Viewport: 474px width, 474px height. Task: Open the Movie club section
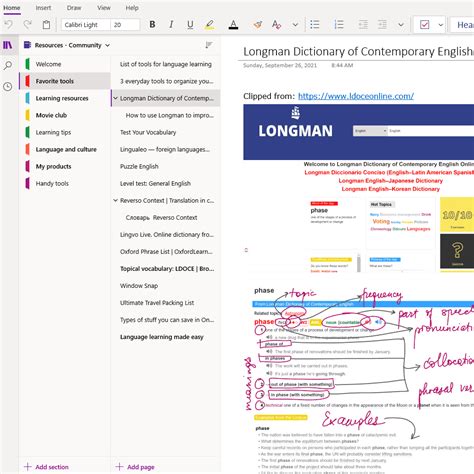(65, 115)
